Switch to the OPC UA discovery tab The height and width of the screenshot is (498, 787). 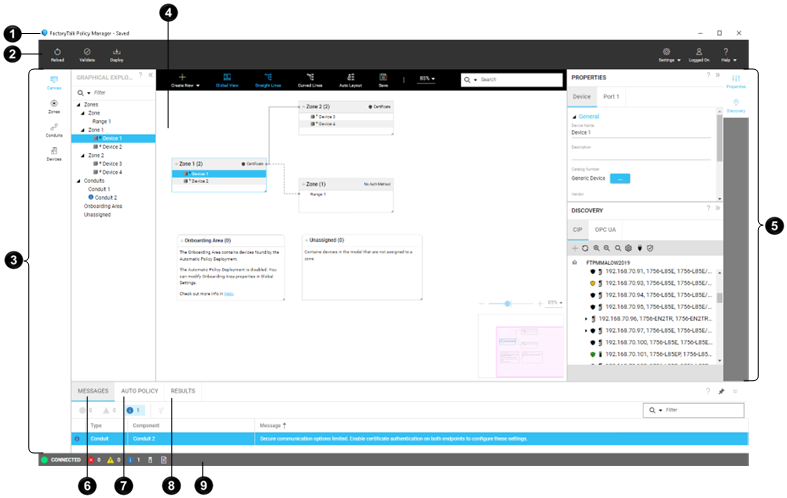tap(605, 230)
